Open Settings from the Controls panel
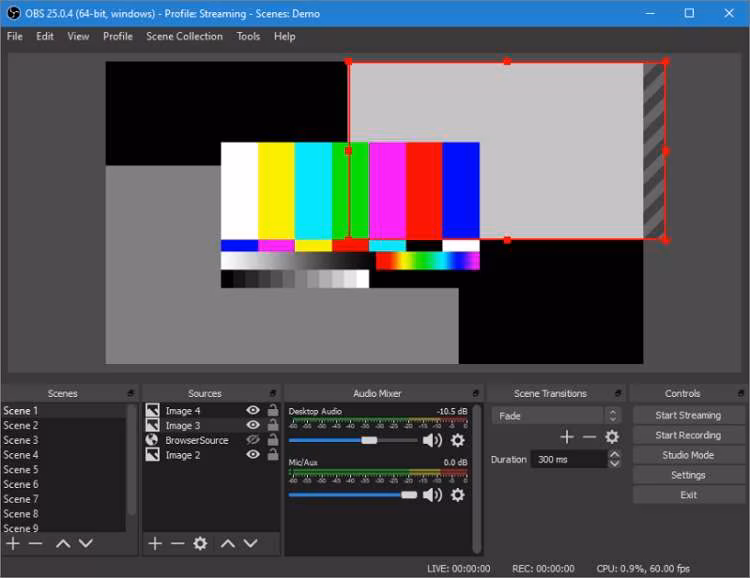Image resolution: width=750 pixels, height=578 pixels. [x=688, y=475]
